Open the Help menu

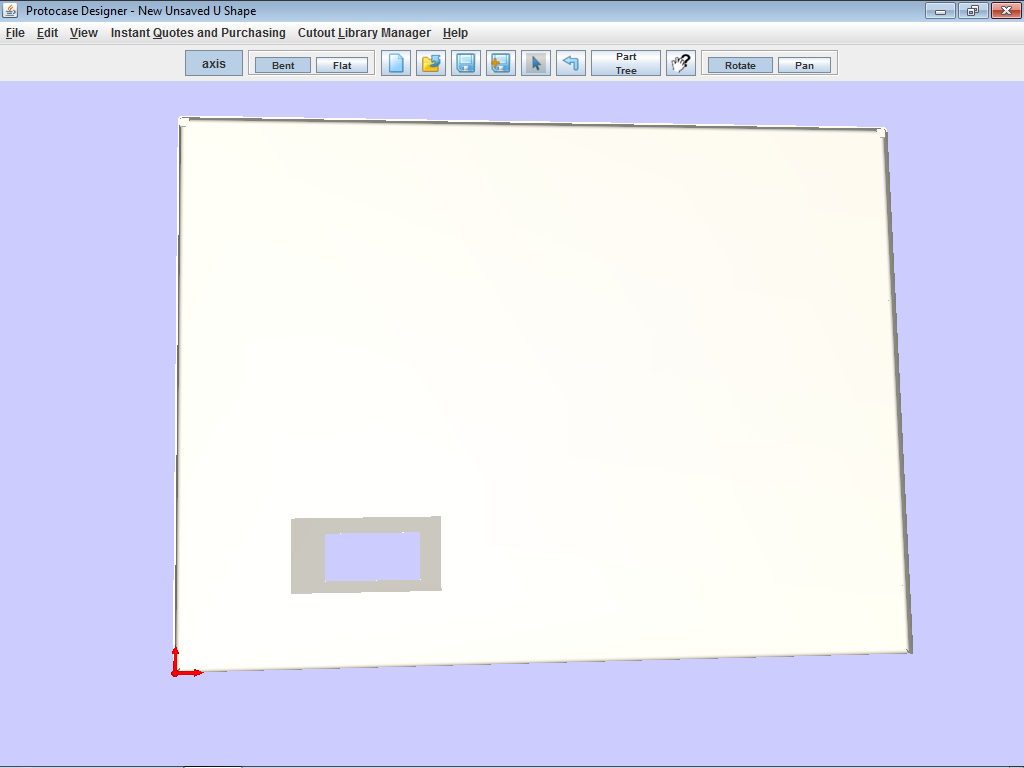pyautogui.click(x=455, y=33)
